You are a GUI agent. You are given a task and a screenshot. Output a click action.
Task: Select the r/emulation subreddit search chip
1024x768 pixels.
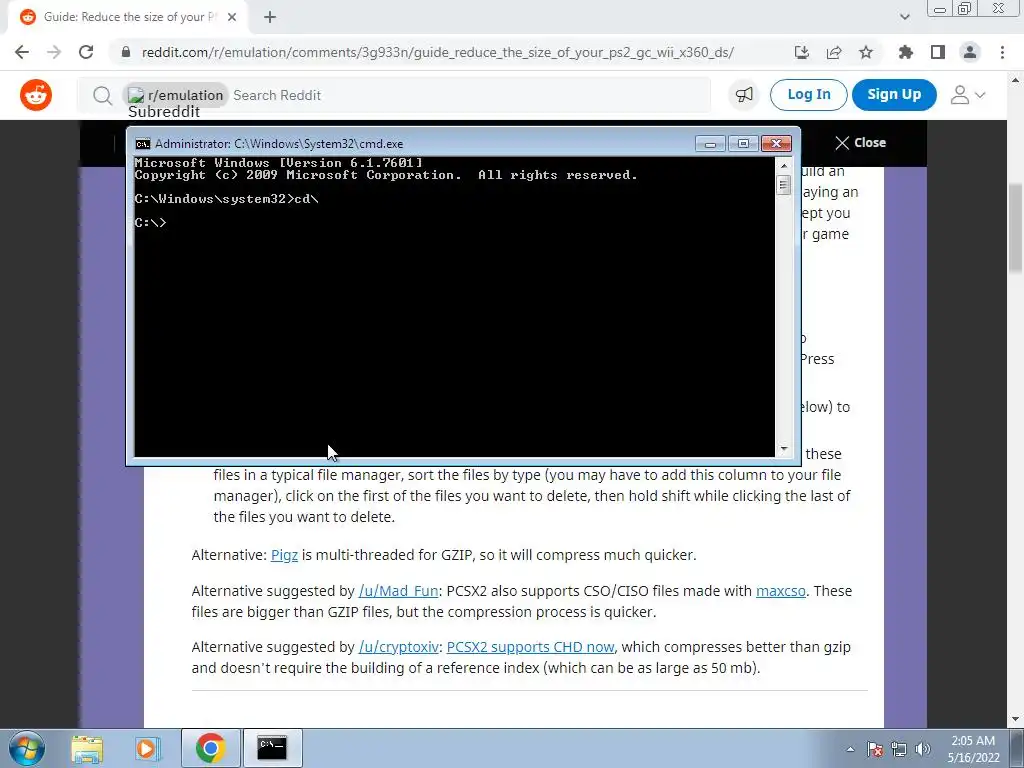pyautogui.click(x=176, y=95)
